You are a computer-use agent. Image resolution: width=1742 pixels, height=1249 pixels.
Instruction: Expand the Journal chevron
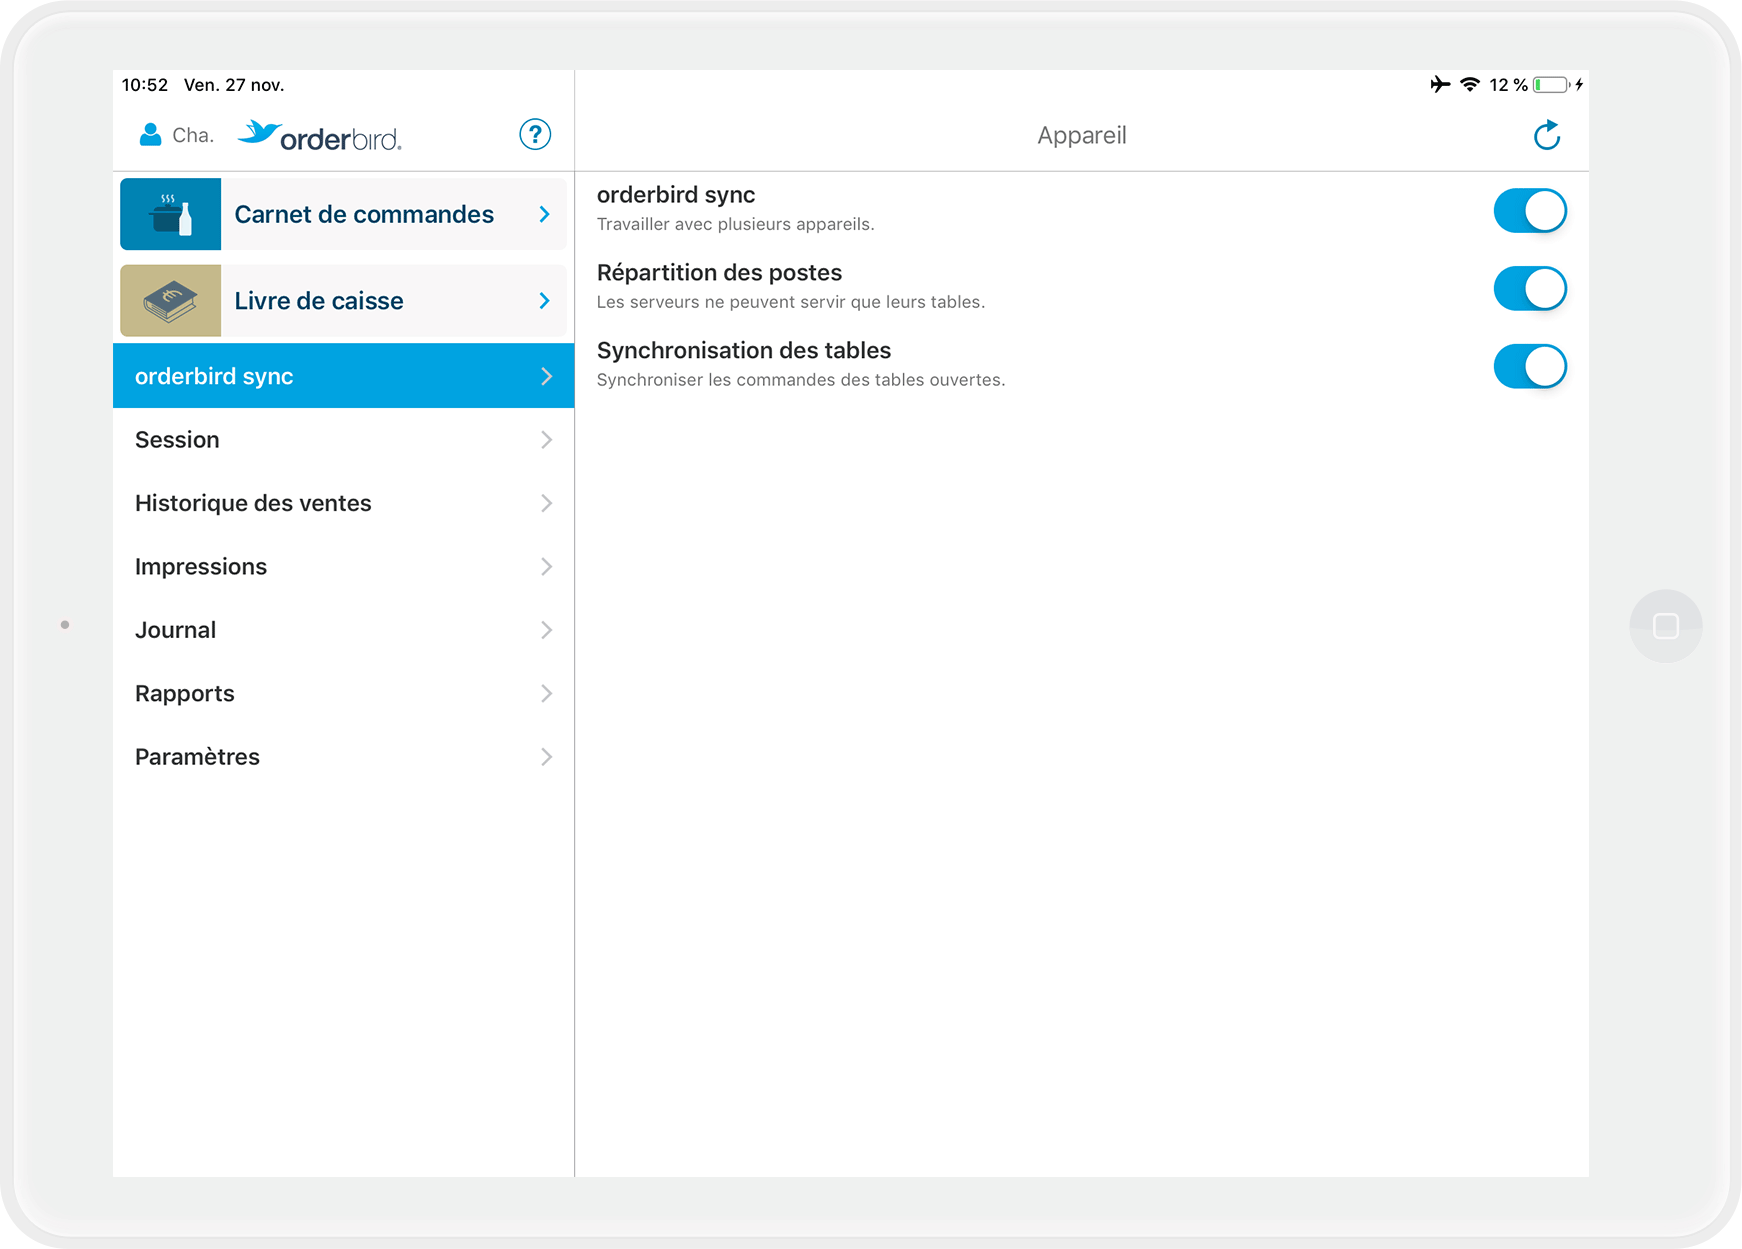(547, 630)
